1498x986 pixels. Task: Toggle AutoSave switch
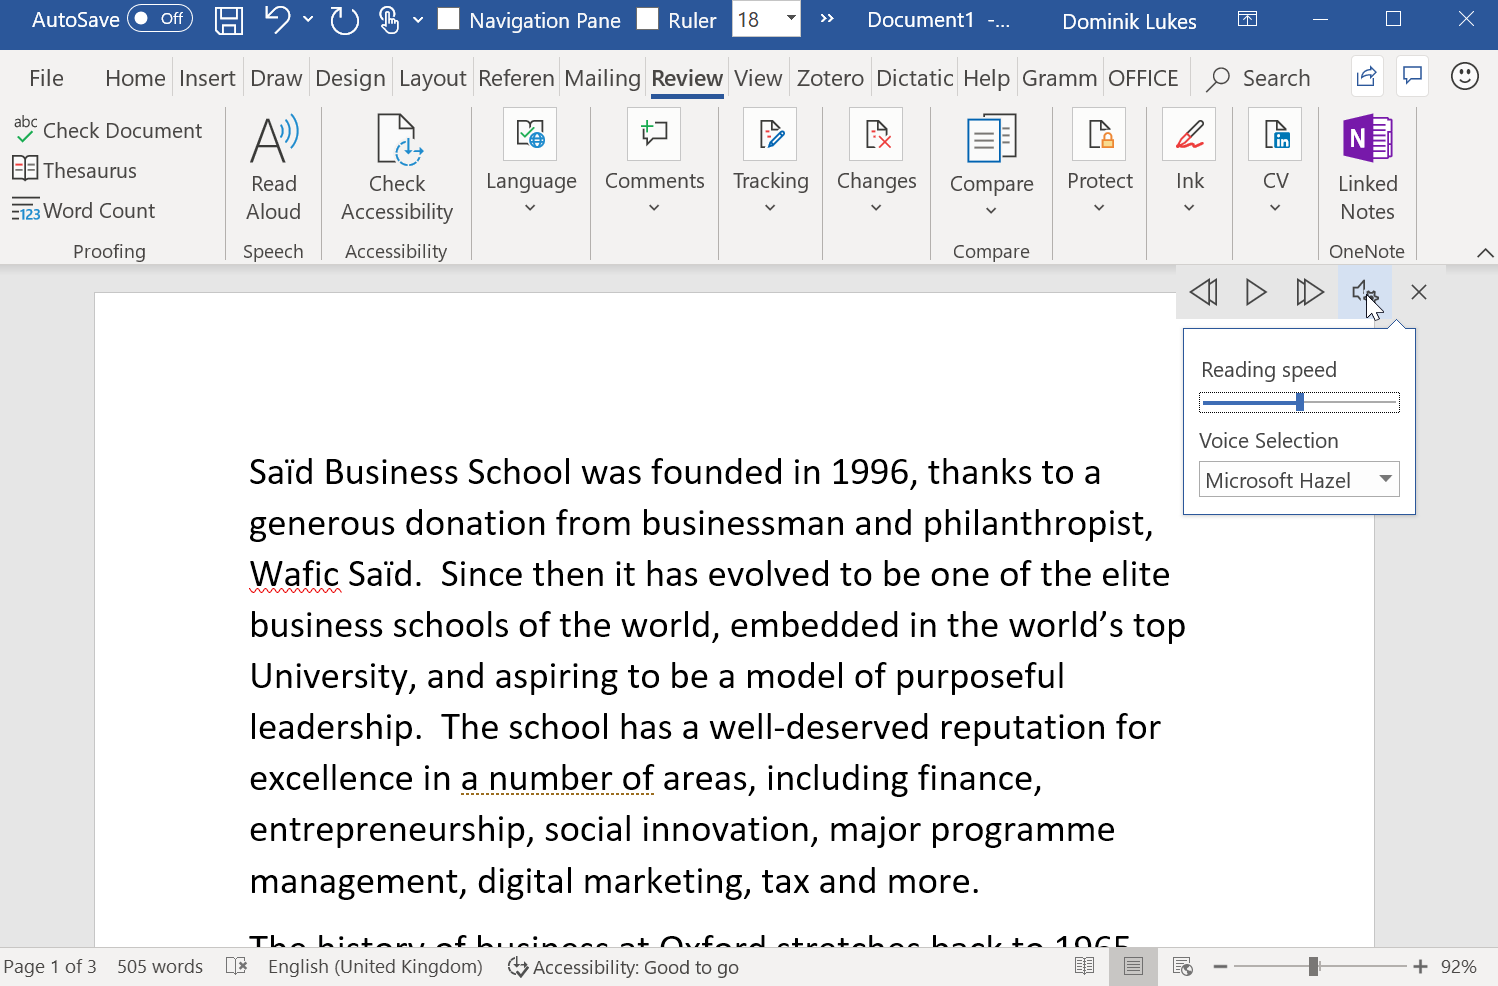click(160, 19)
